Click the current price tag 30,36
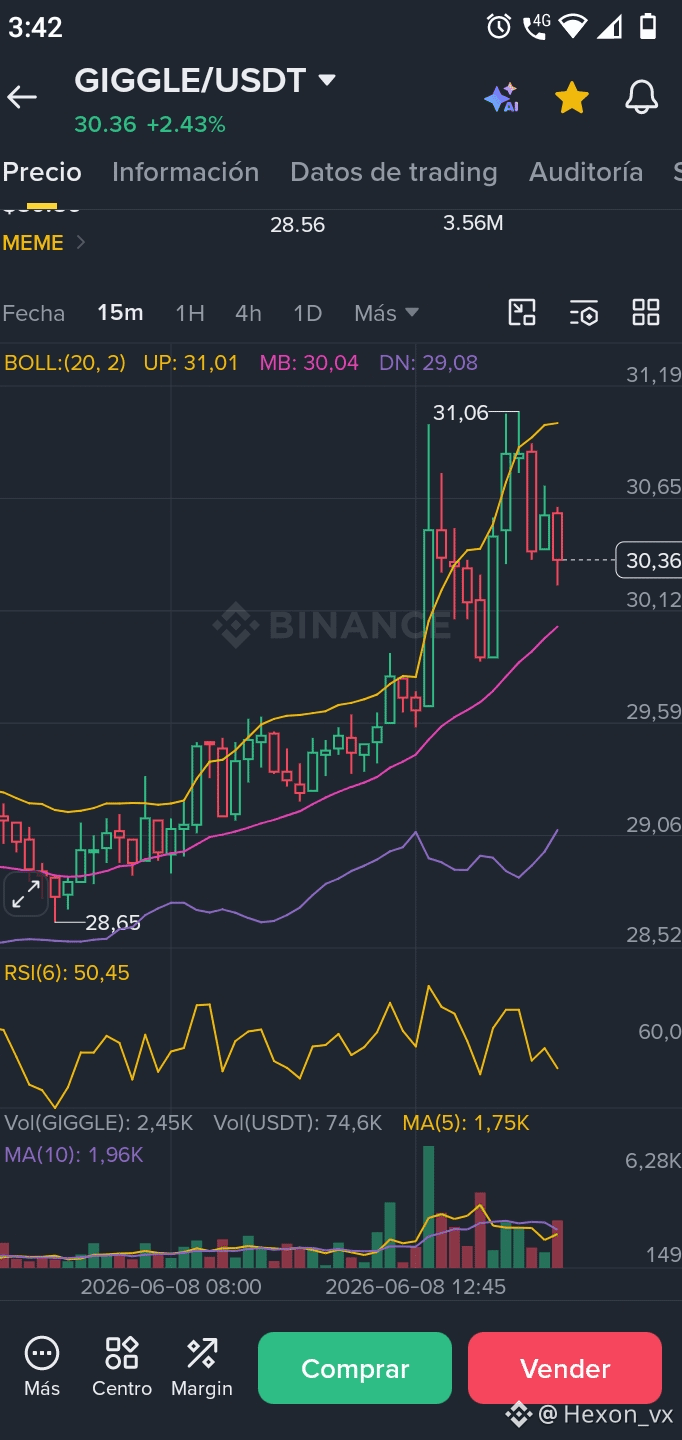 coord(649,560)
